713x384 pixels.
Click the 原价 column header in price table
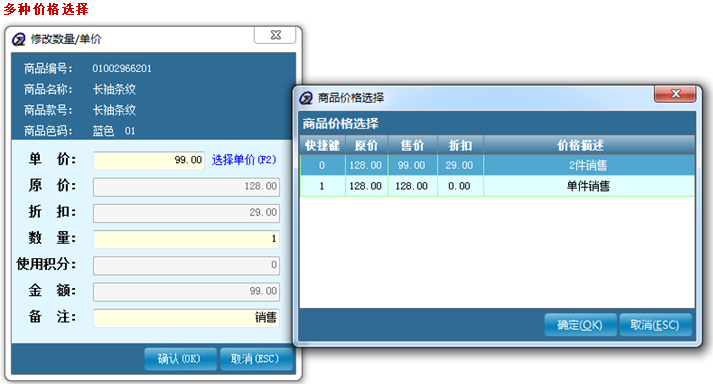pyautogui.click(x=367, y=145)
